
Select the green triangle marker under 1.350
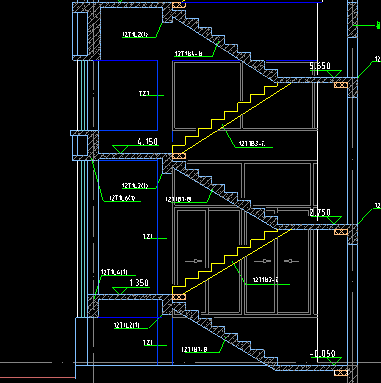[x=120, y=291]
